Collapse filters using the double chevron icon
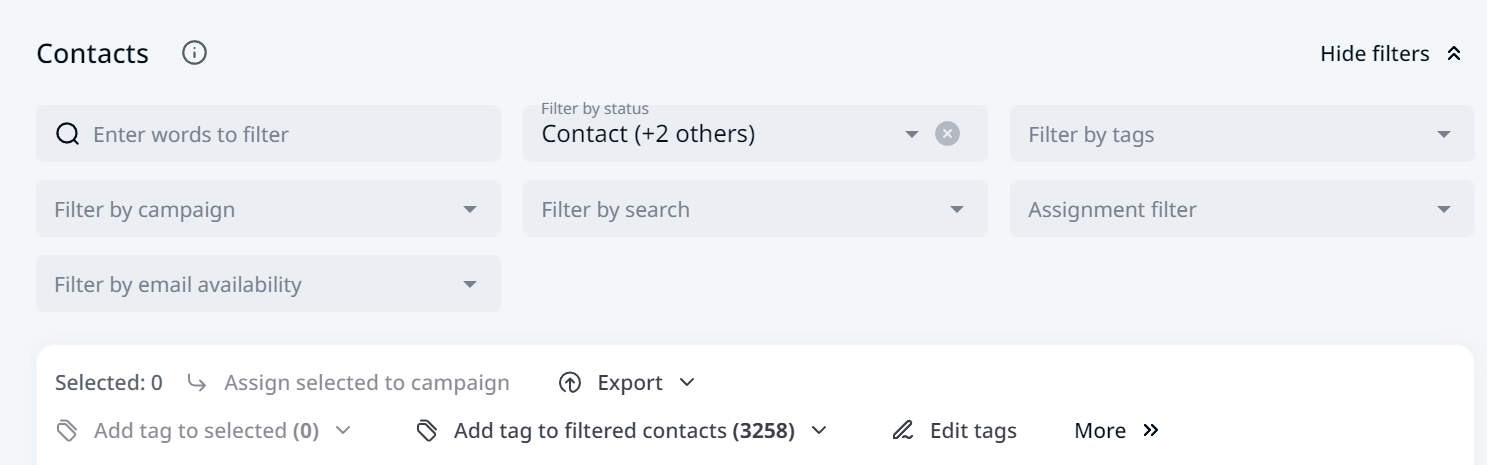1487x465 pixels. pyautogui.click(x=1454, y=54)
